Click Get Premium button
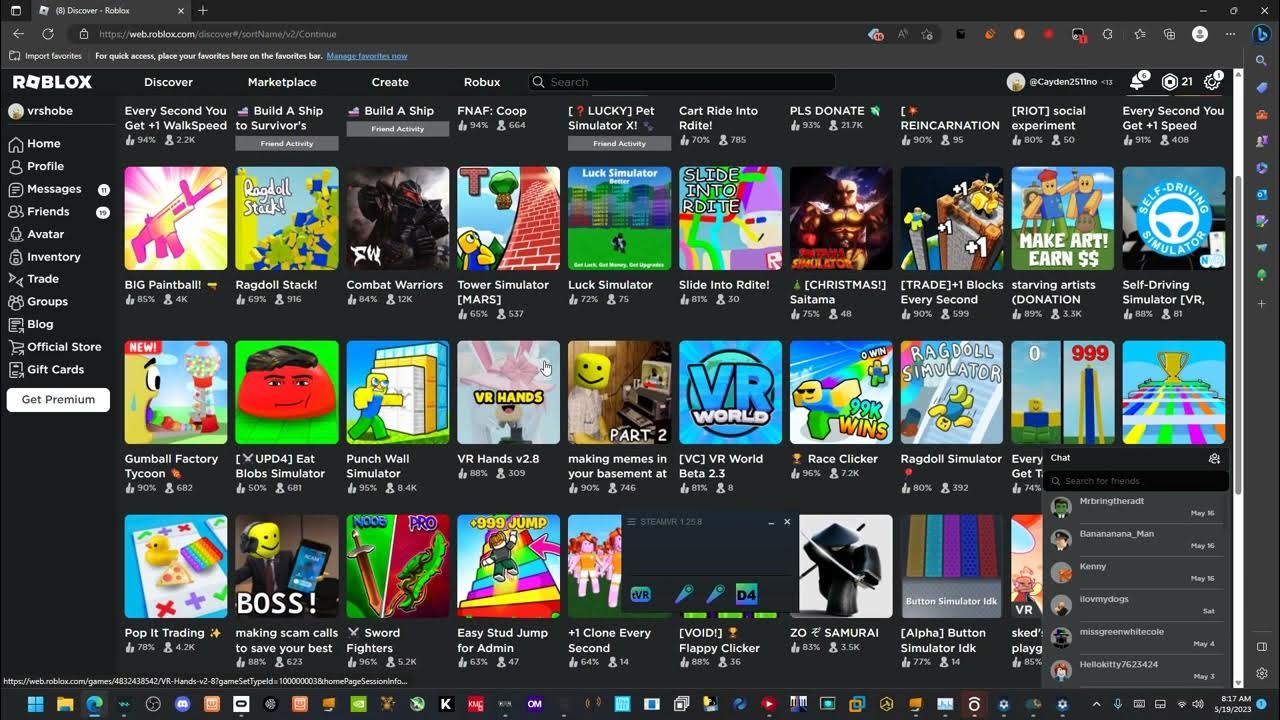 pyautogui.click(x=58, y=399)
